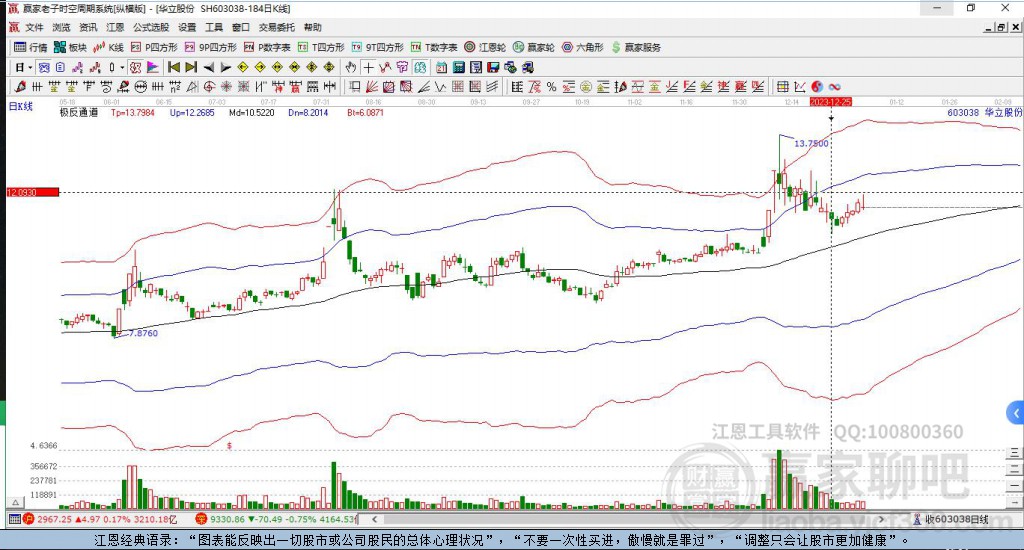
Task: Open the 公式选股 menu
Action: tap(151, 27)
